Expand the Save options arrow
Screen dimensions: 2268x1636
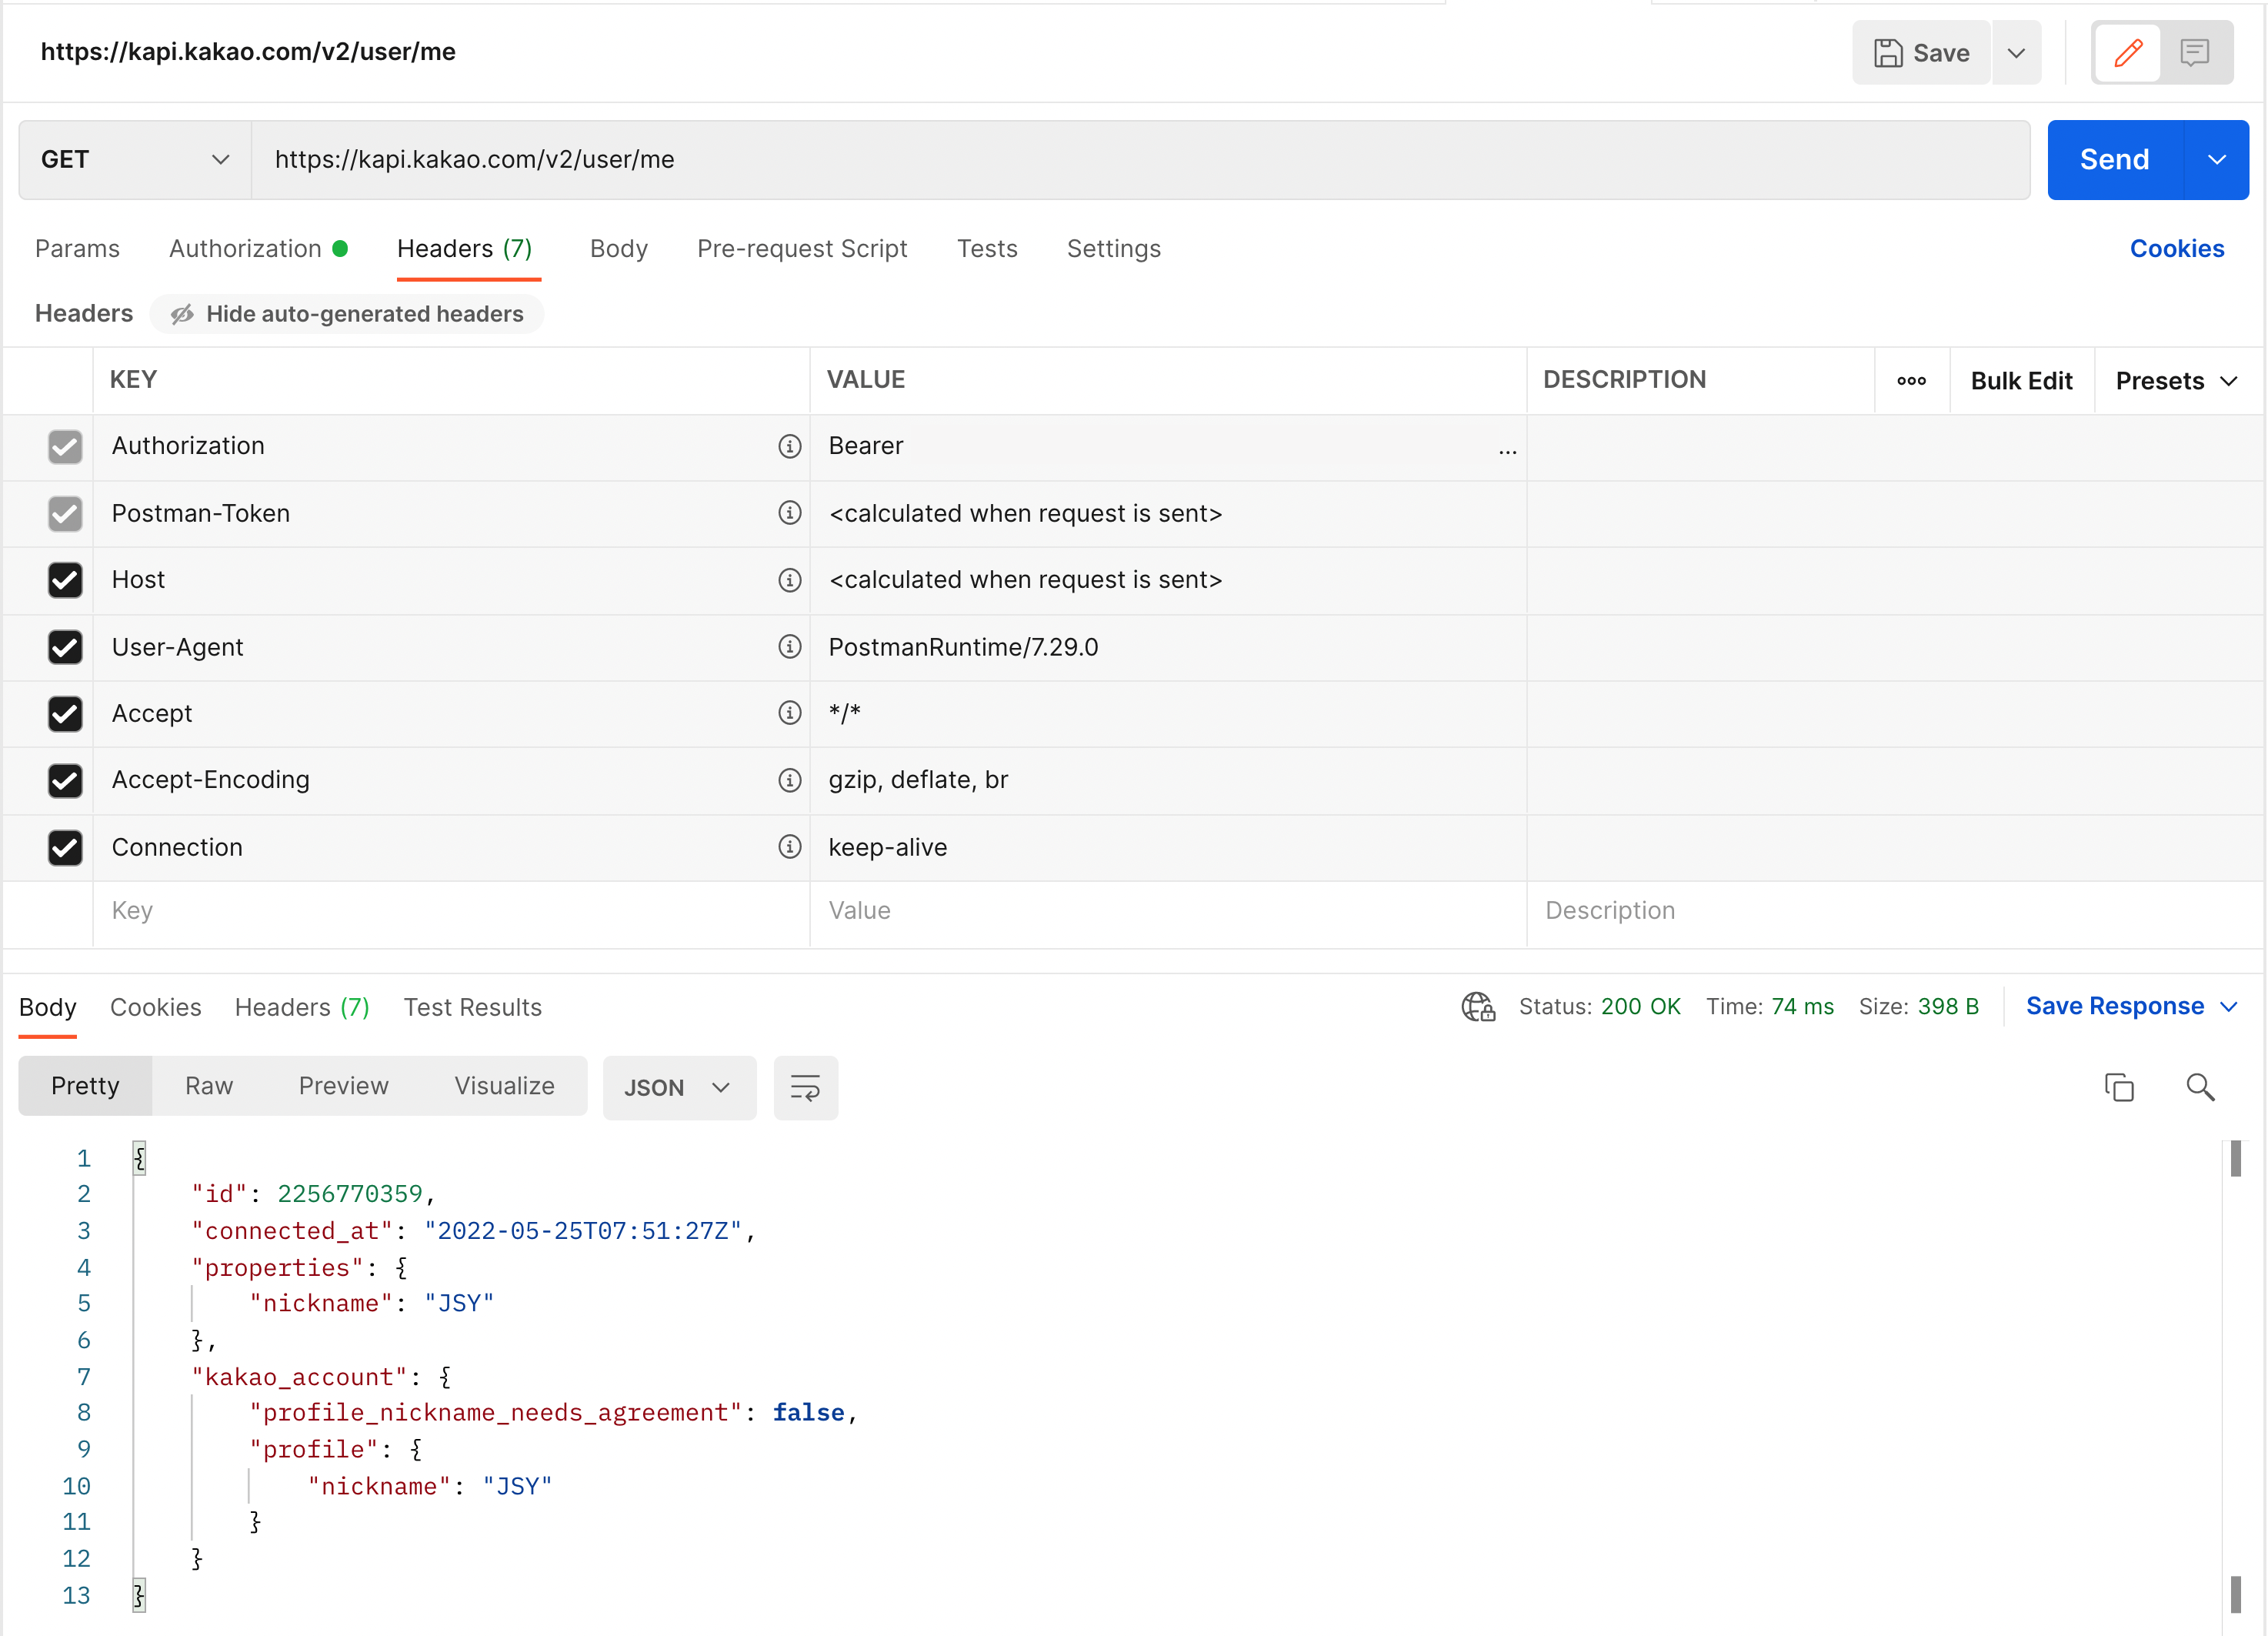(2016, 53)
